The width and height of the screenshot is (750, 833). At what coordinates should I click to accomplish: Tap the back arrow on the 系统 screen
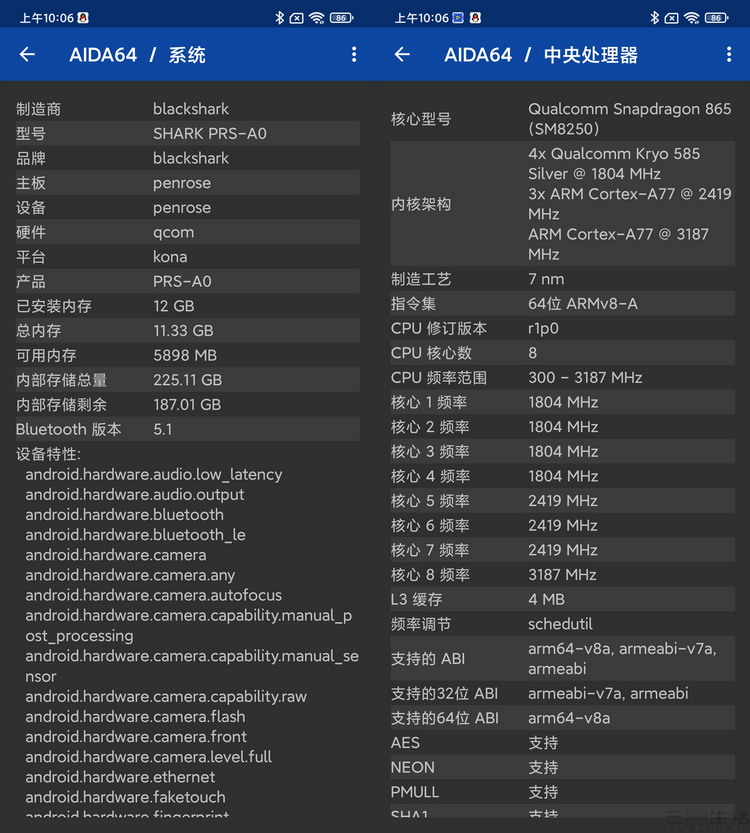tap(27, 54)
